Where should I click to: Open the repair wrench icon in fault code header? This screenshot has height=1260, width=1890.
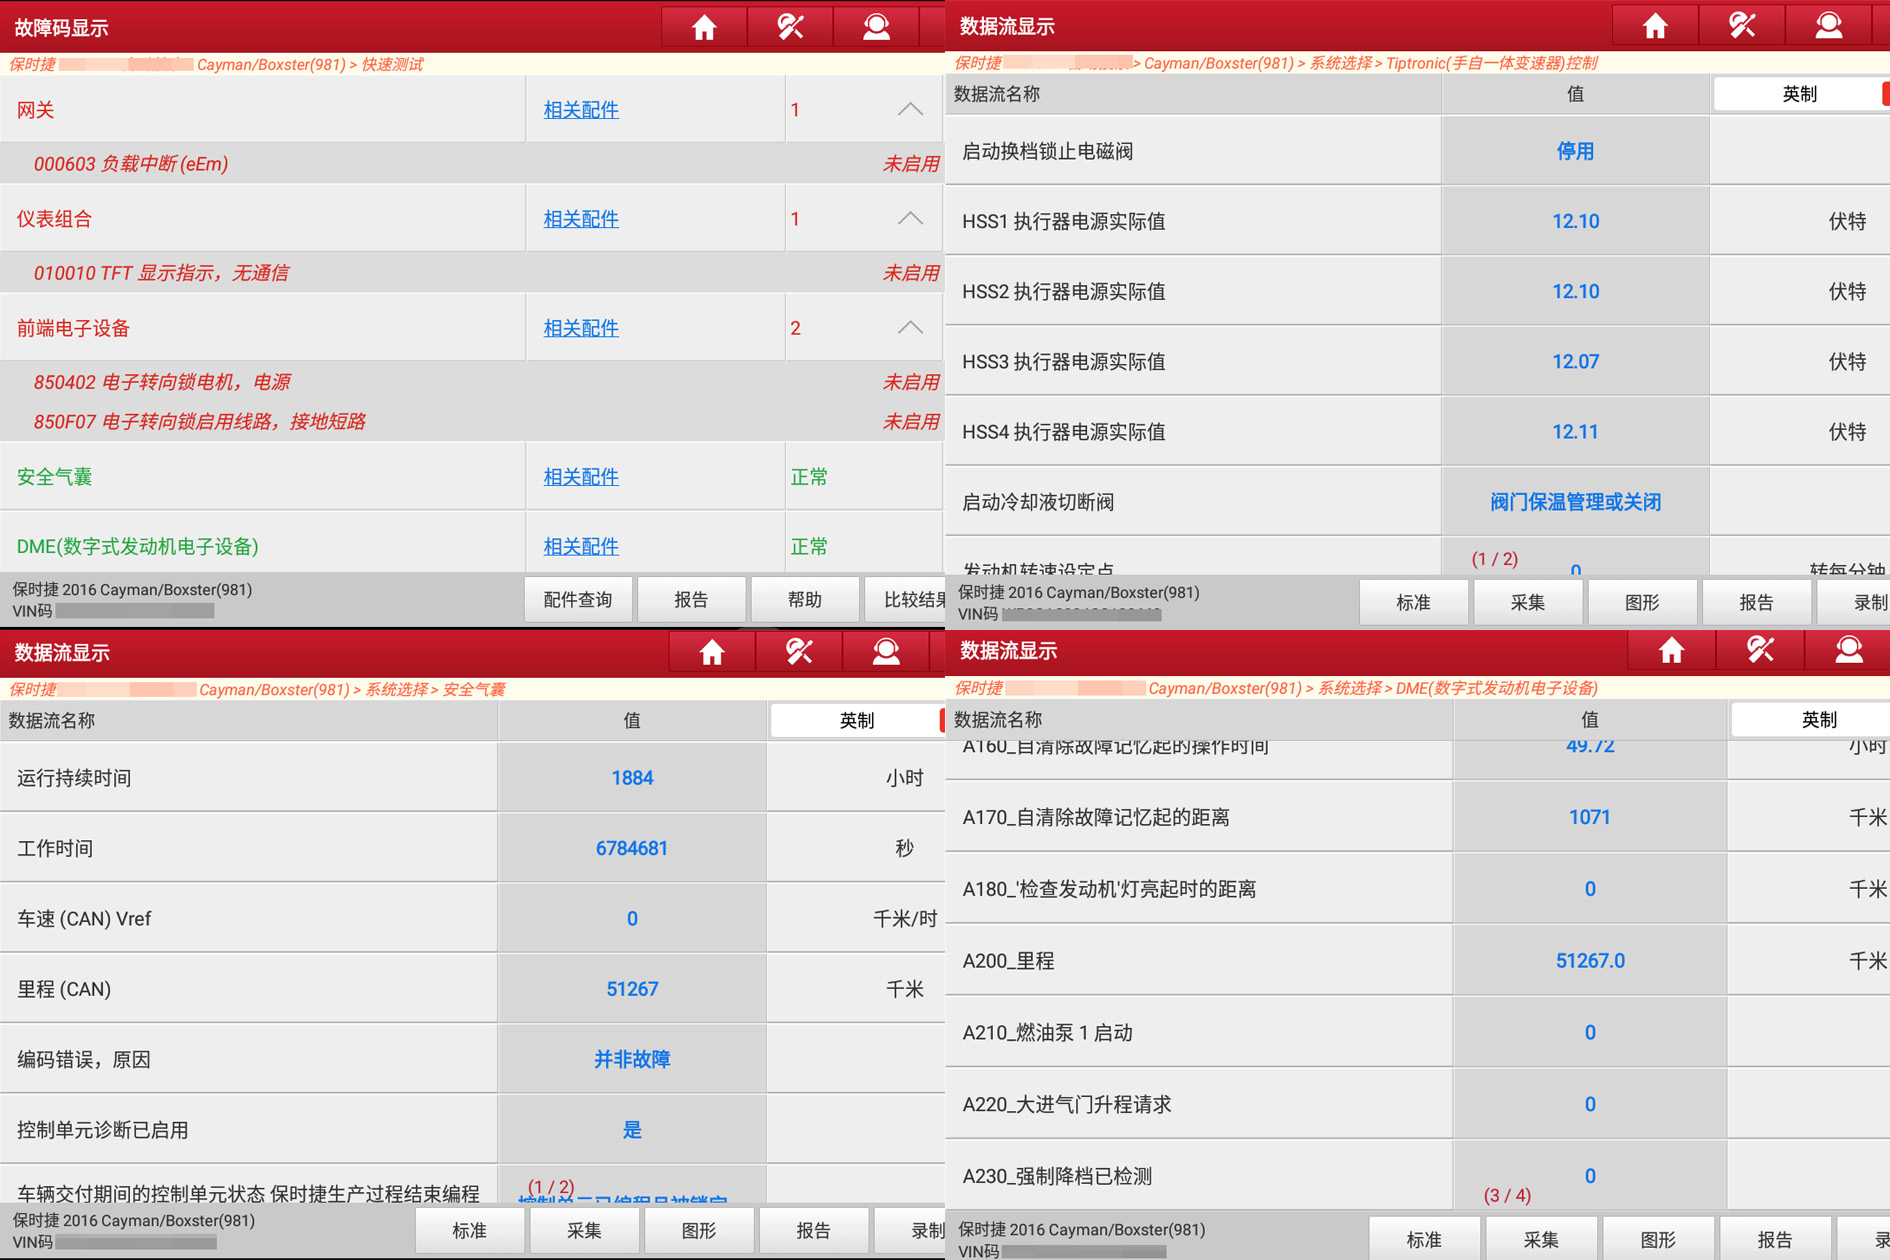[791, 27]
